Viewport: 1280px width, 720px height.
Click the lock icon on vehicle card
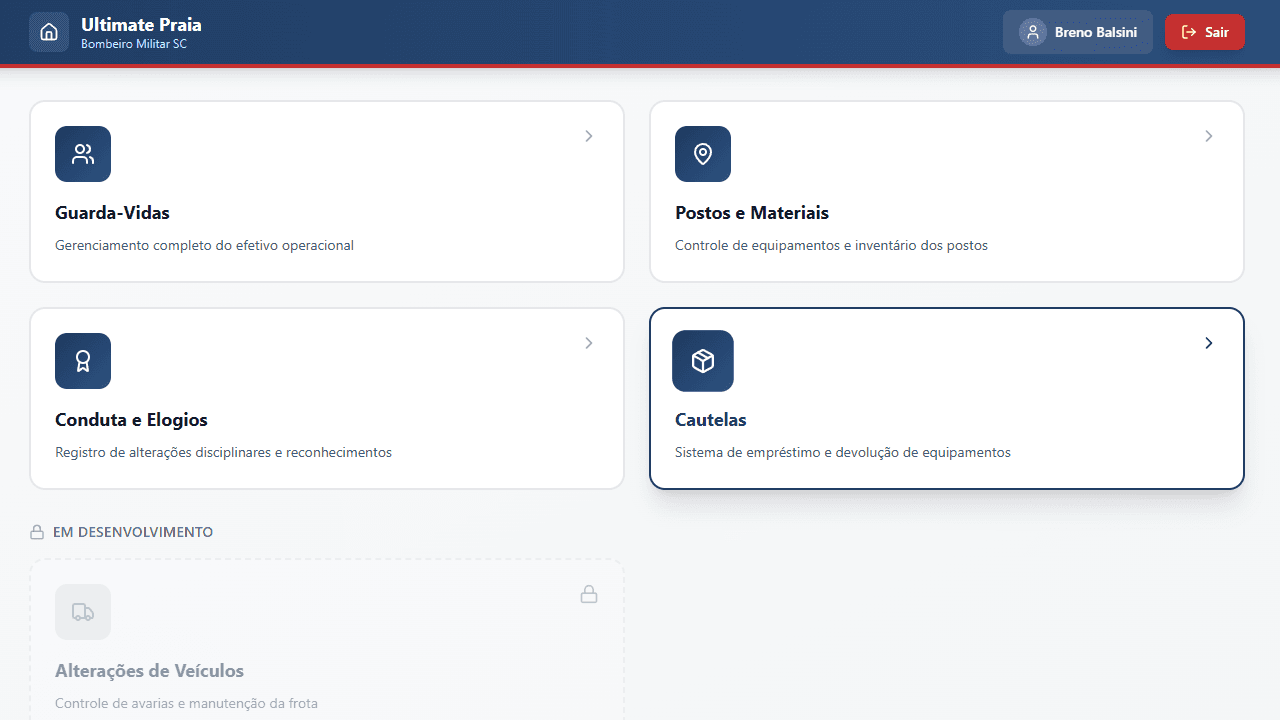click(x=589, y=594)
